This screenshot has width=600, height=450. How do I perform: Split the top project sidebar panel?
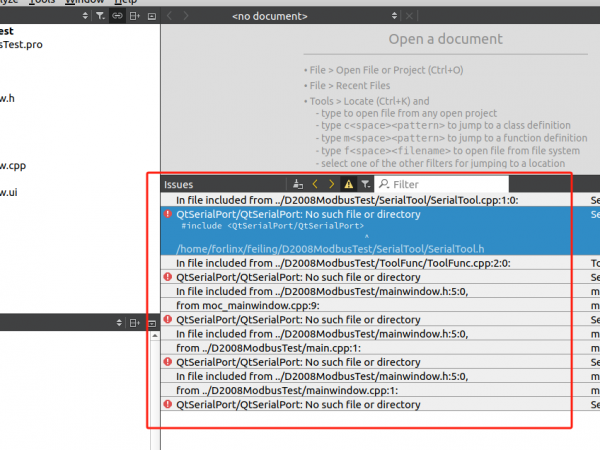[x=135, y=17]
